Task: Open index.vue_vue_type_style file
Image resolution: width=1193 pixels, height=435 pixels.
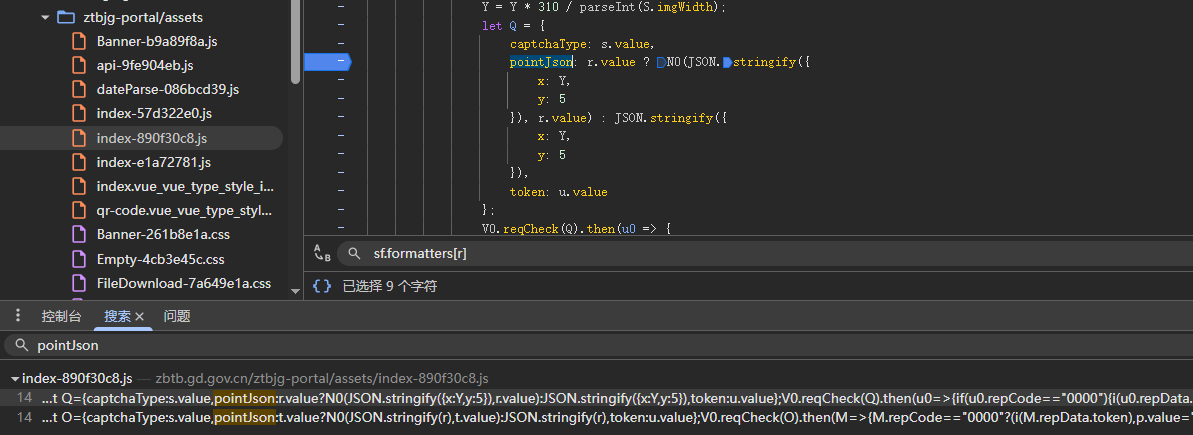Action: coord(185,186)
